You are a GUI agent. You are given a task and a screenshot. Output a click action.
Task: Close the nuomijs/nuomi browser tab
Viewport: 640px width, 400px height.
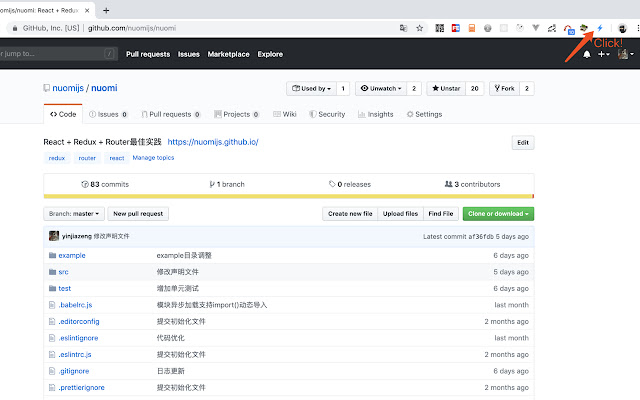pos(87,11)
